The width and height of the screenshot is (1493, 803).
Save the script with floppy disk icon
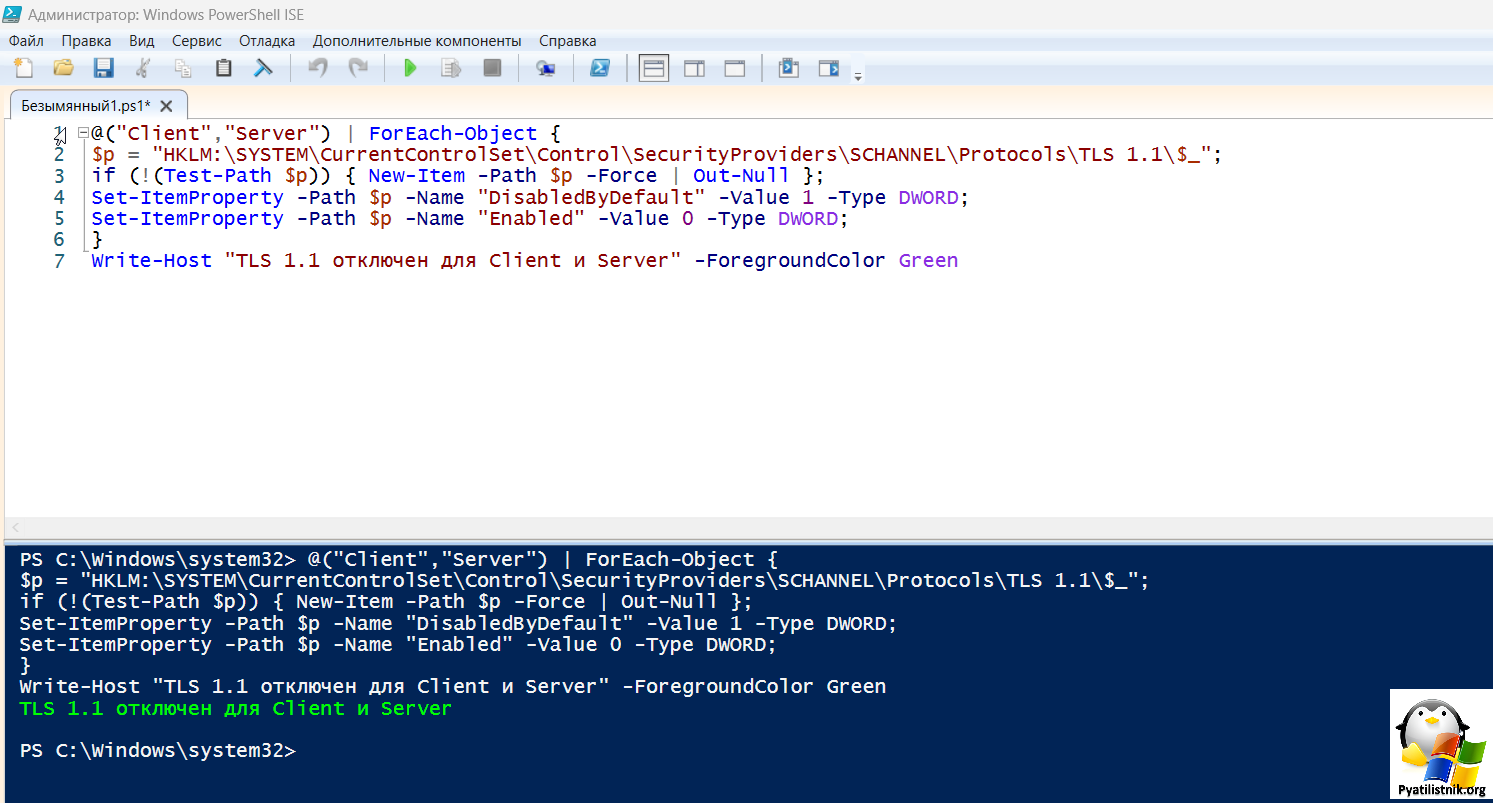(x=103, y=68)
